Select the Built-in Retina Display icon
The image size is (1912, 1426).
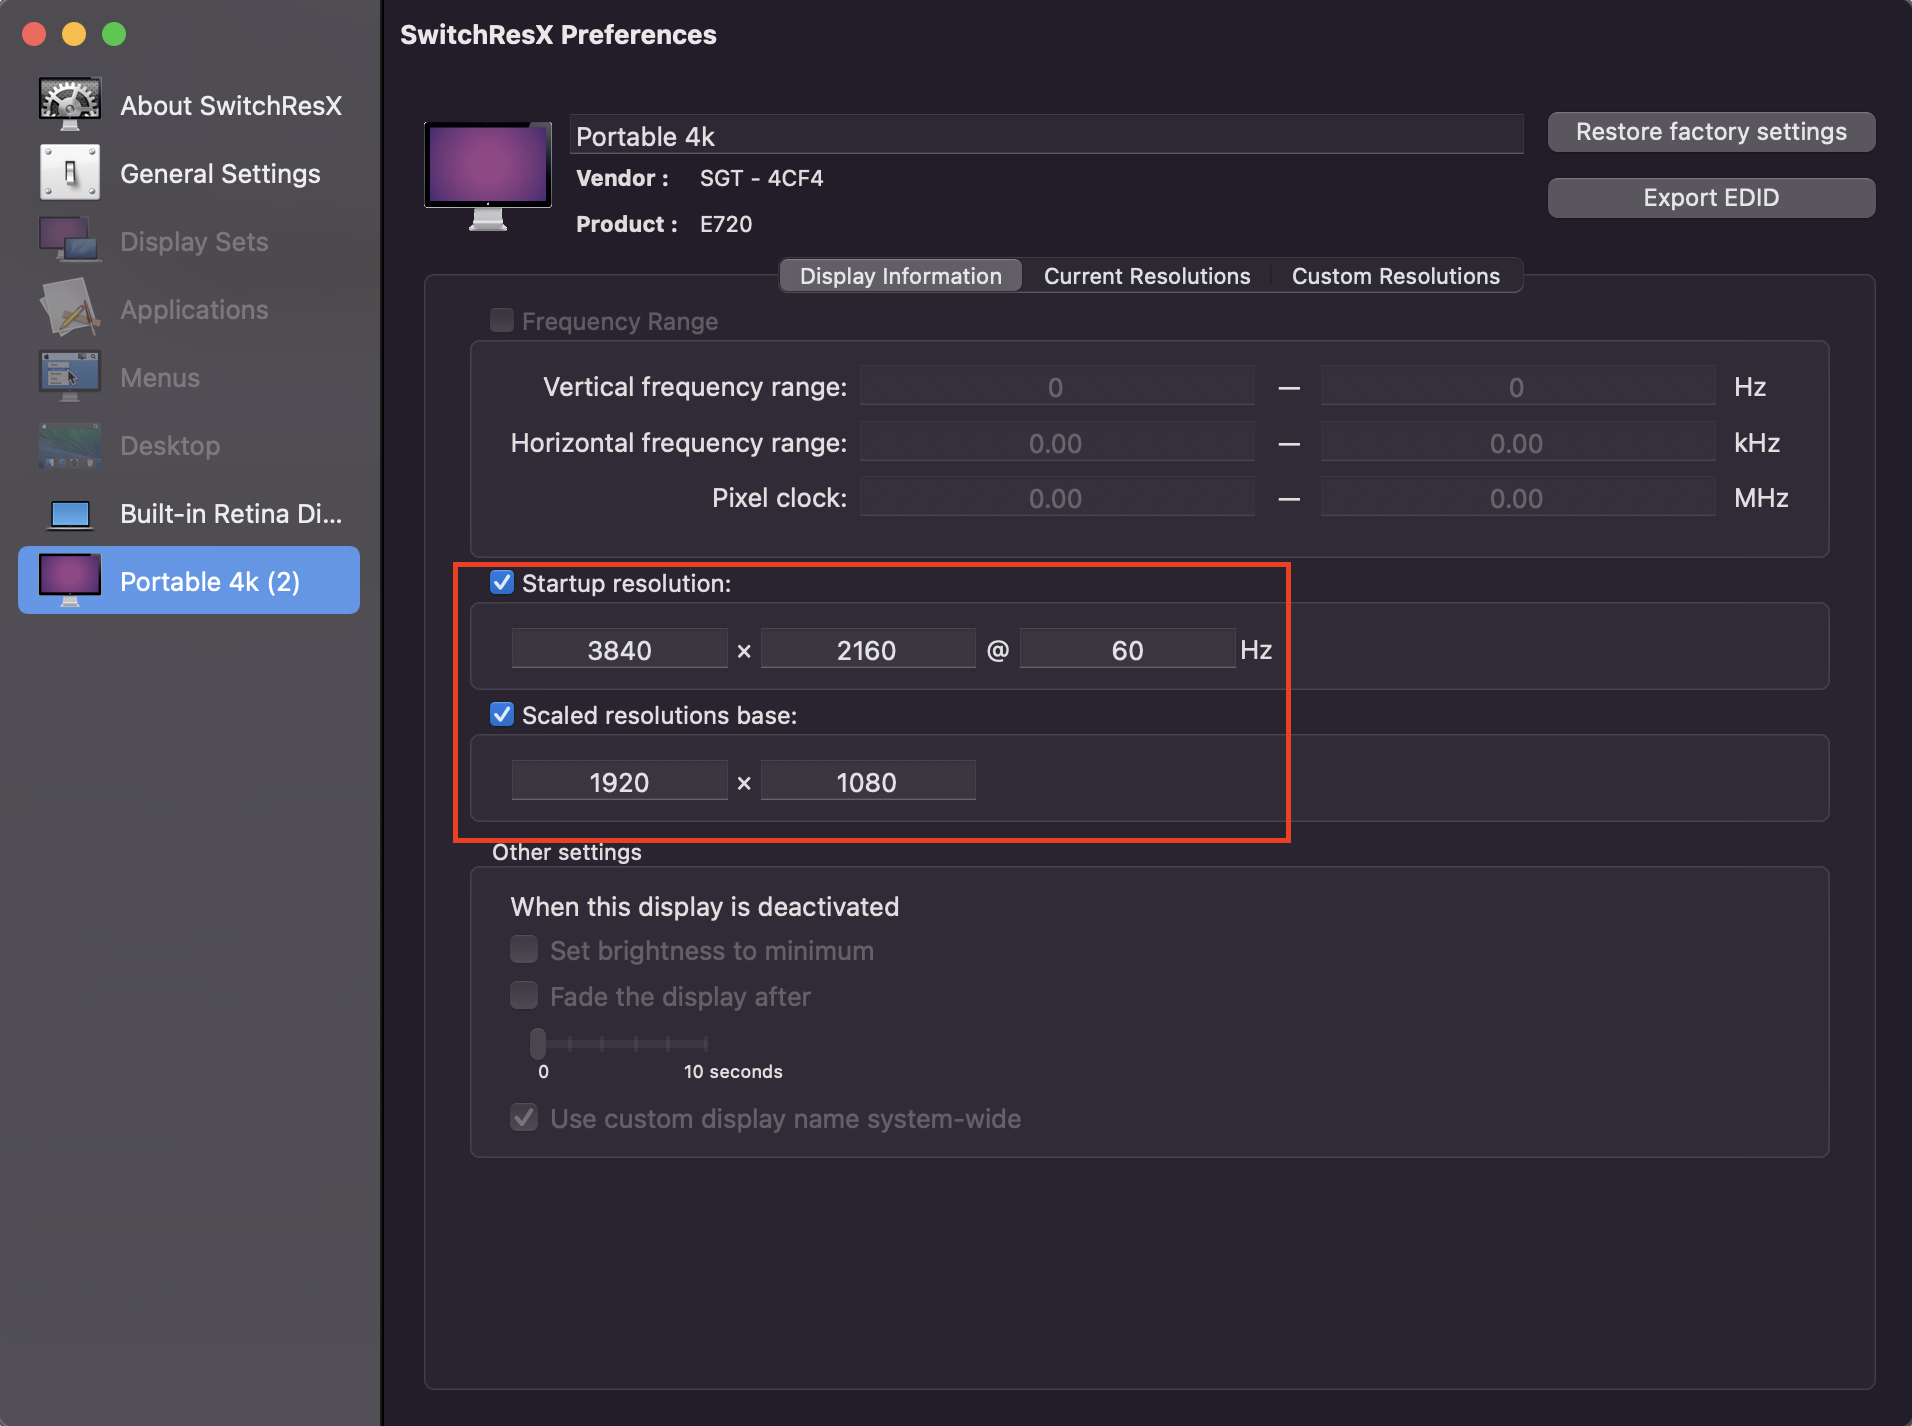69,514
